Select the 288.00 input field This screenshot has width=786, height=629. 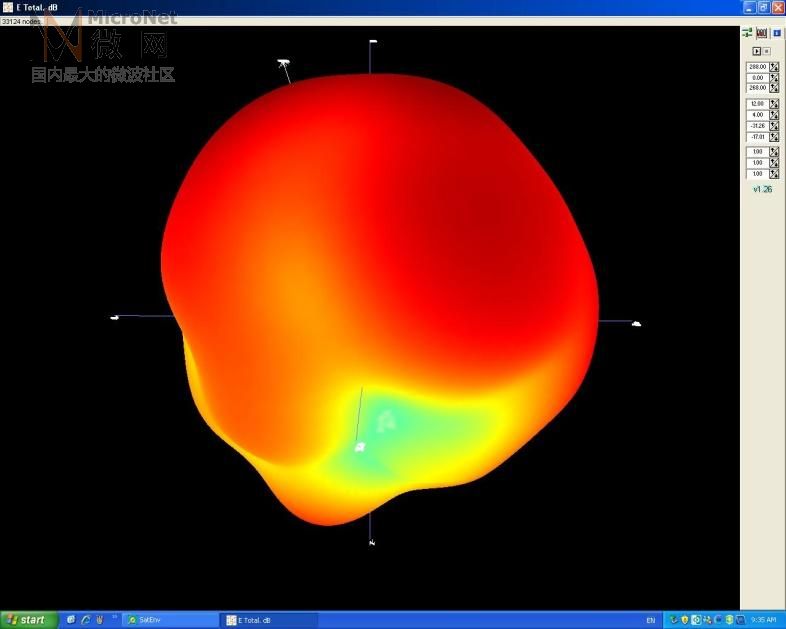pos(757,67)
